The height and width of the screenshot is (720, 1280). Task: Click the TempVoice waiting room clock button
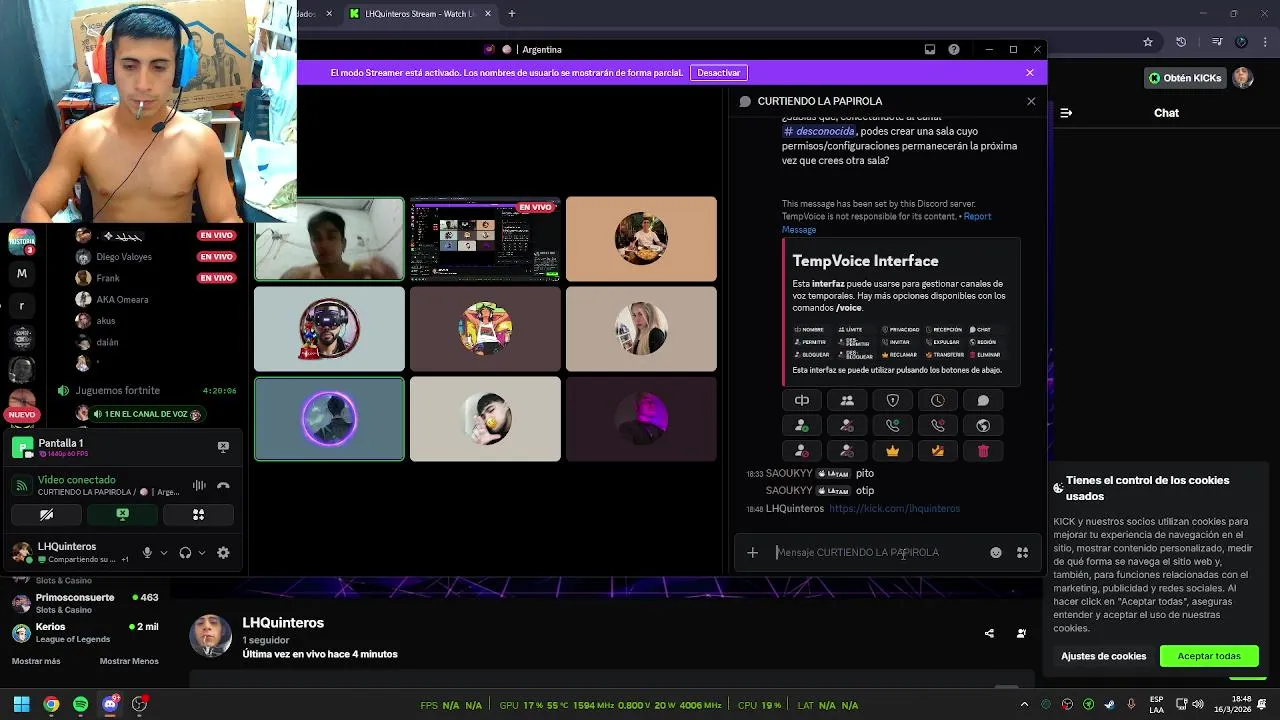[x=938, y=401]
